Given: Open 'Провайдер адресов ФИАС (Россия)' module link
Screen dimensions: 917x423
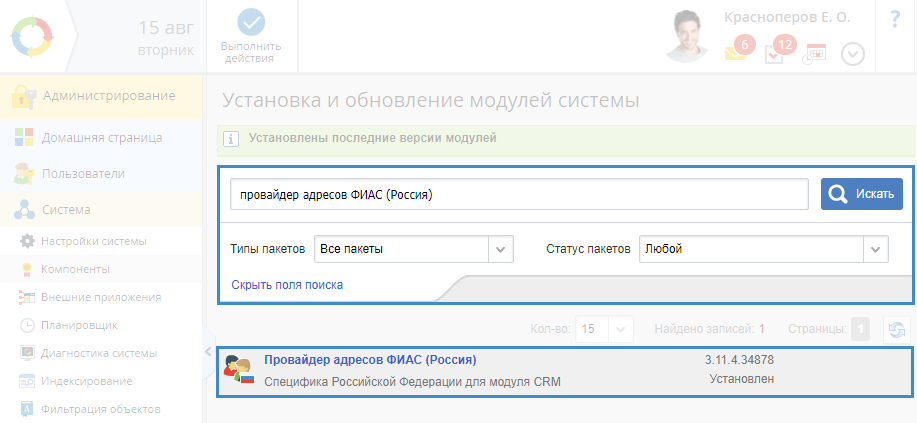Looking at the screenshot, I should [x=370, y=360].
